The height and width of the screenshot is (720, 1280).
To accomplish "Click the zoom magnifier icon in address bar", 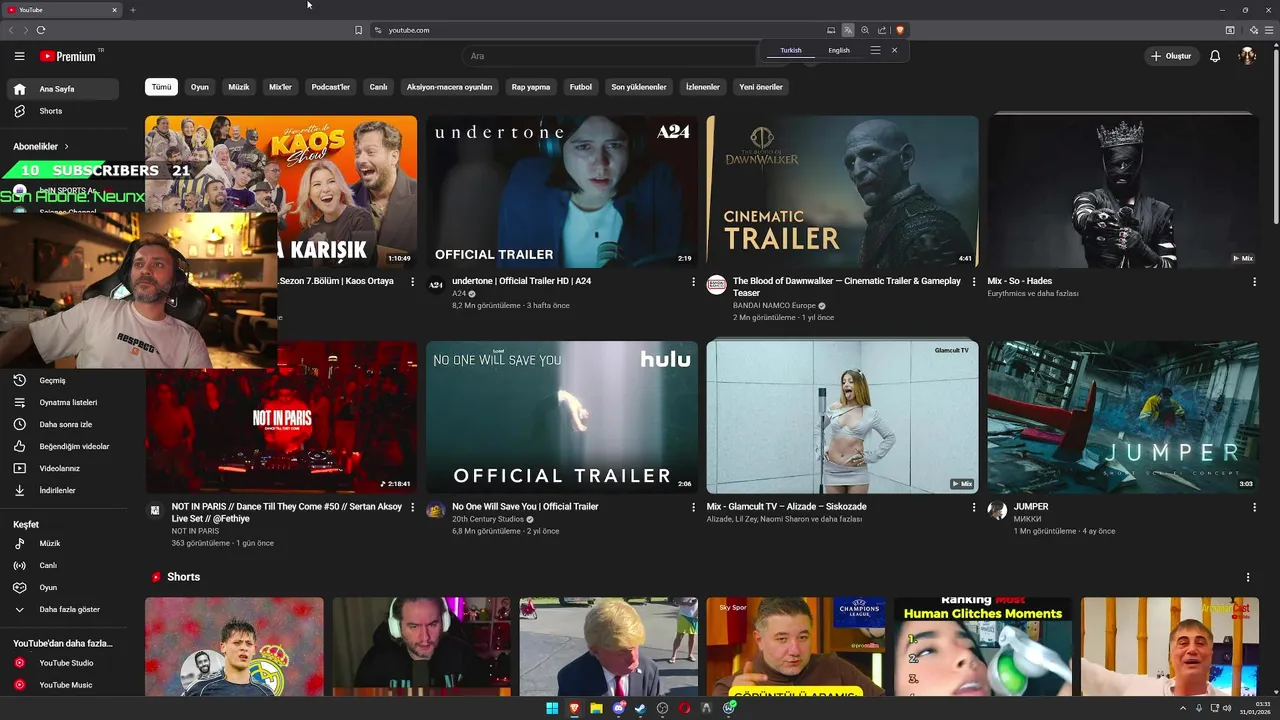I will click(x=865, y=30).
